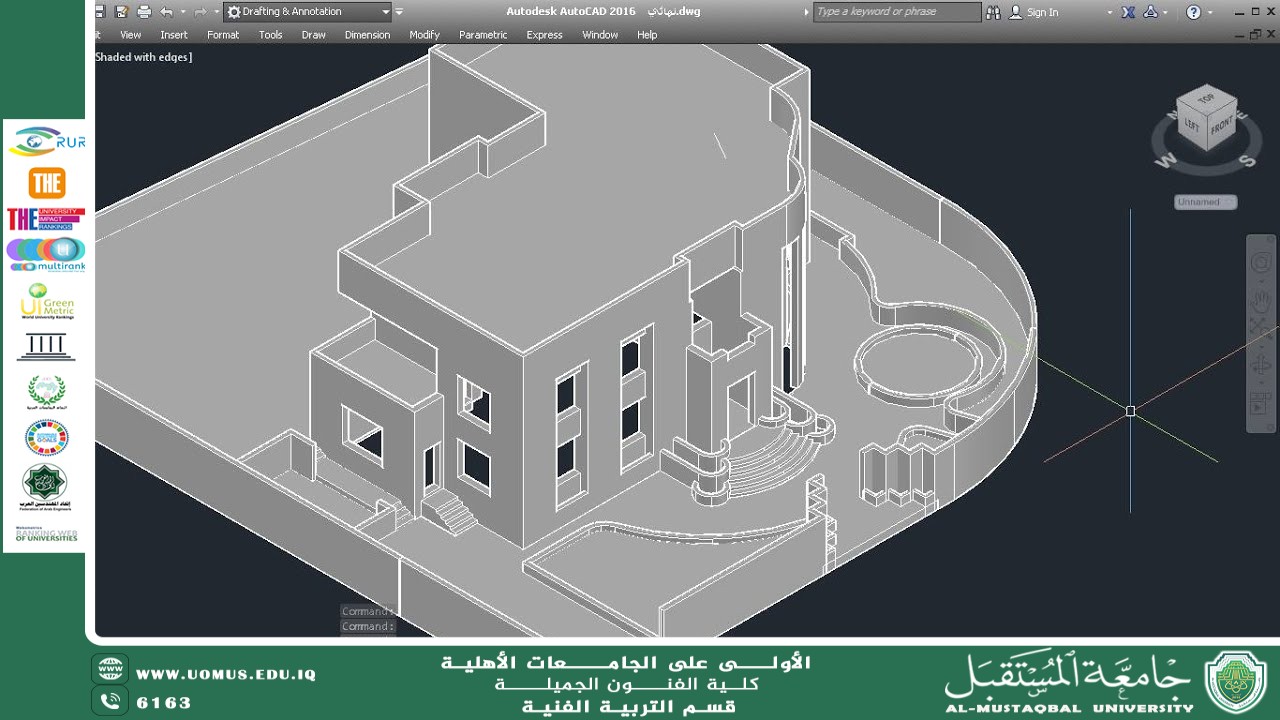Open Autodesk Exchange Apps X icon
This screenshot has height=720, width=1280.
[x=1128, y=12]
